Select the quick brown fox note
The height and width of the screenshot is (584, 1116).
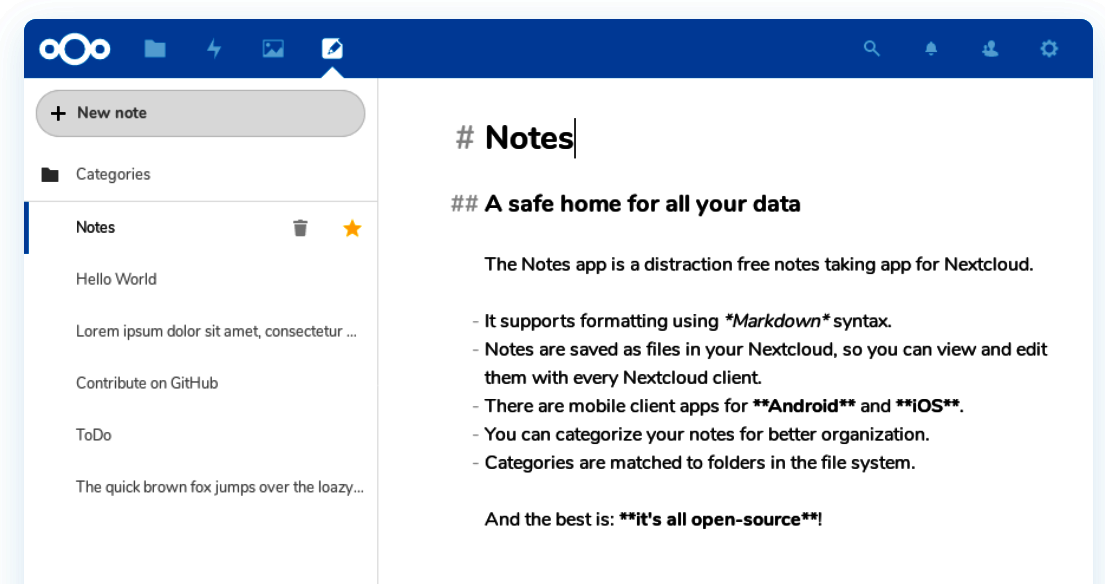220,487
